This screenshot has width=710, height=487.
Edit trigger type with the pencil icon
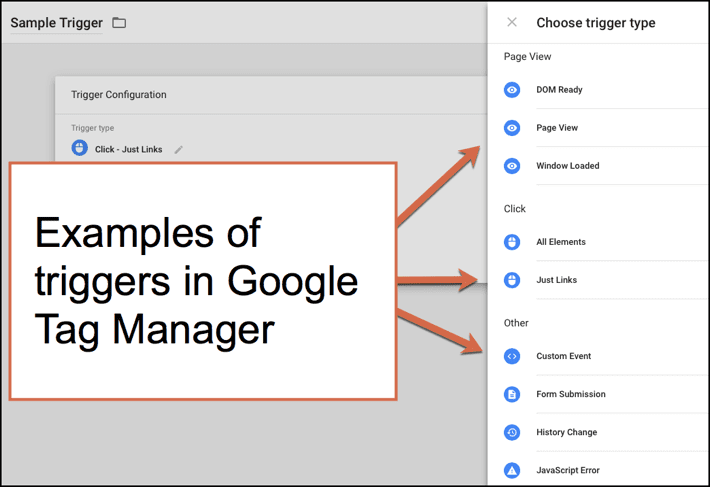pos(179,149)
